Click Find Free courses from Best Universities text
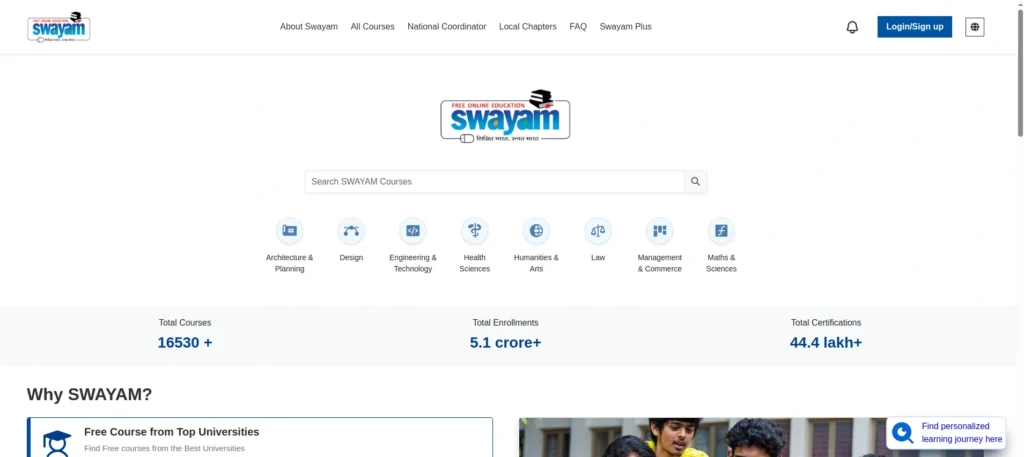Screen dimensions: 1024x457 [x=165, y=449]
